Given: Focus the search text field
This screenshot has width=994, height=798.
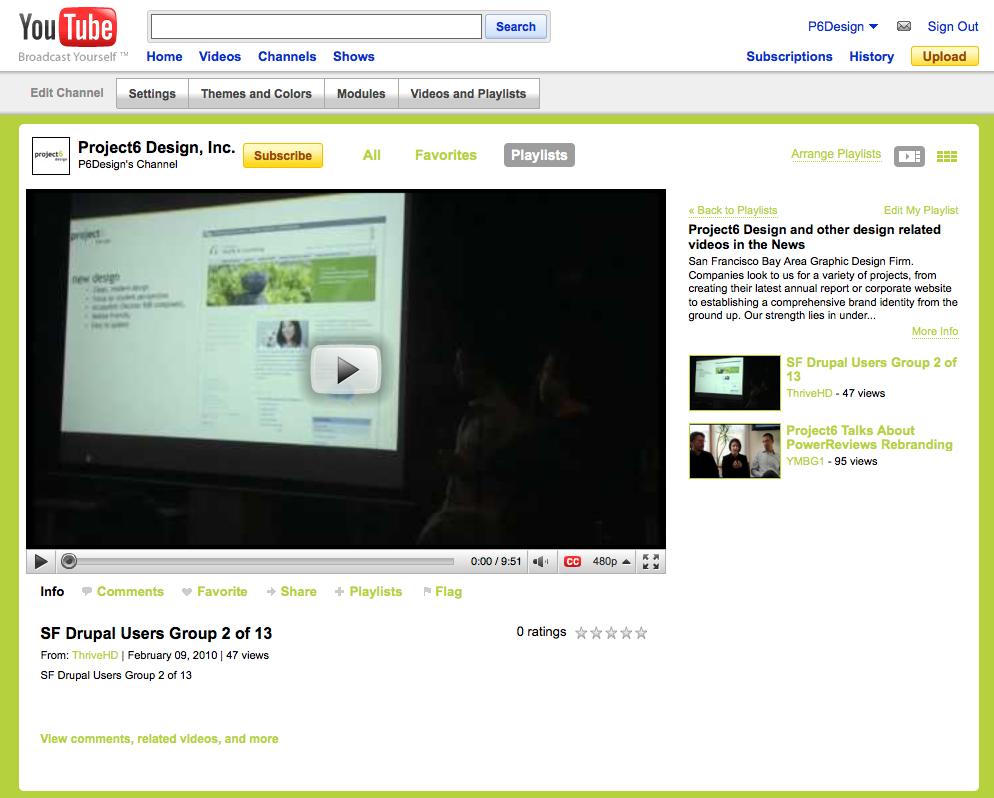Looking at the screenshot, I should [x=316, y=27].
